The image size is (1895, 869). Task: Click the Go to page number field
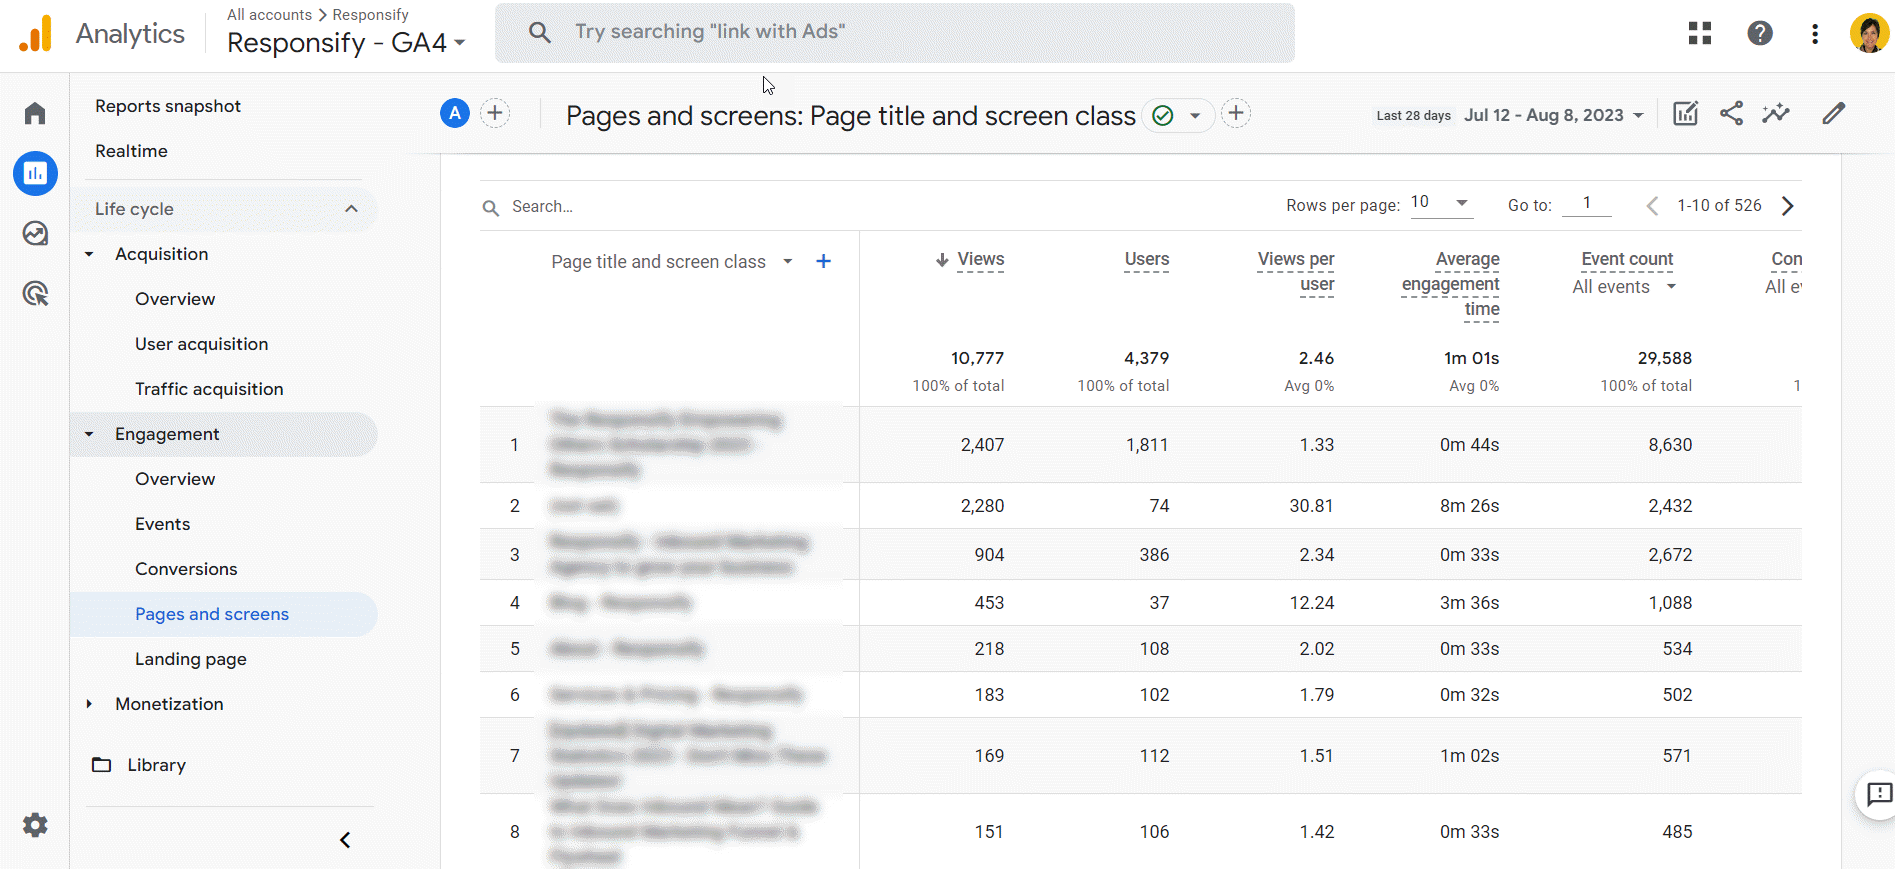[1587, 203]
